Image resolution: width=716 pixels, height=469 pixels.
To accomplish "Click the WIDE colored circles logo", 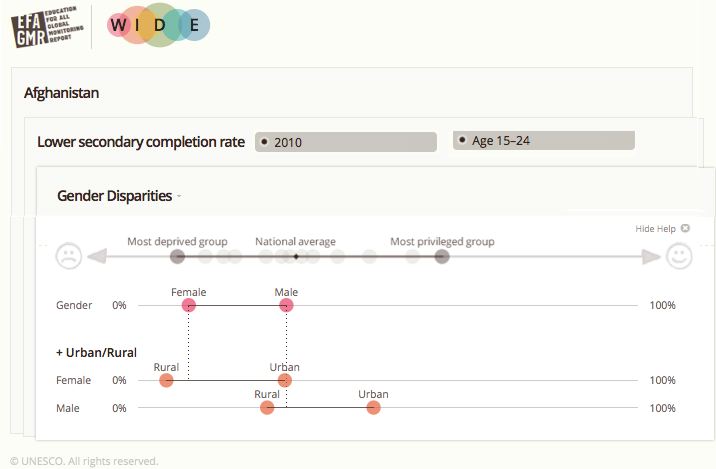I will click(158, 25).
